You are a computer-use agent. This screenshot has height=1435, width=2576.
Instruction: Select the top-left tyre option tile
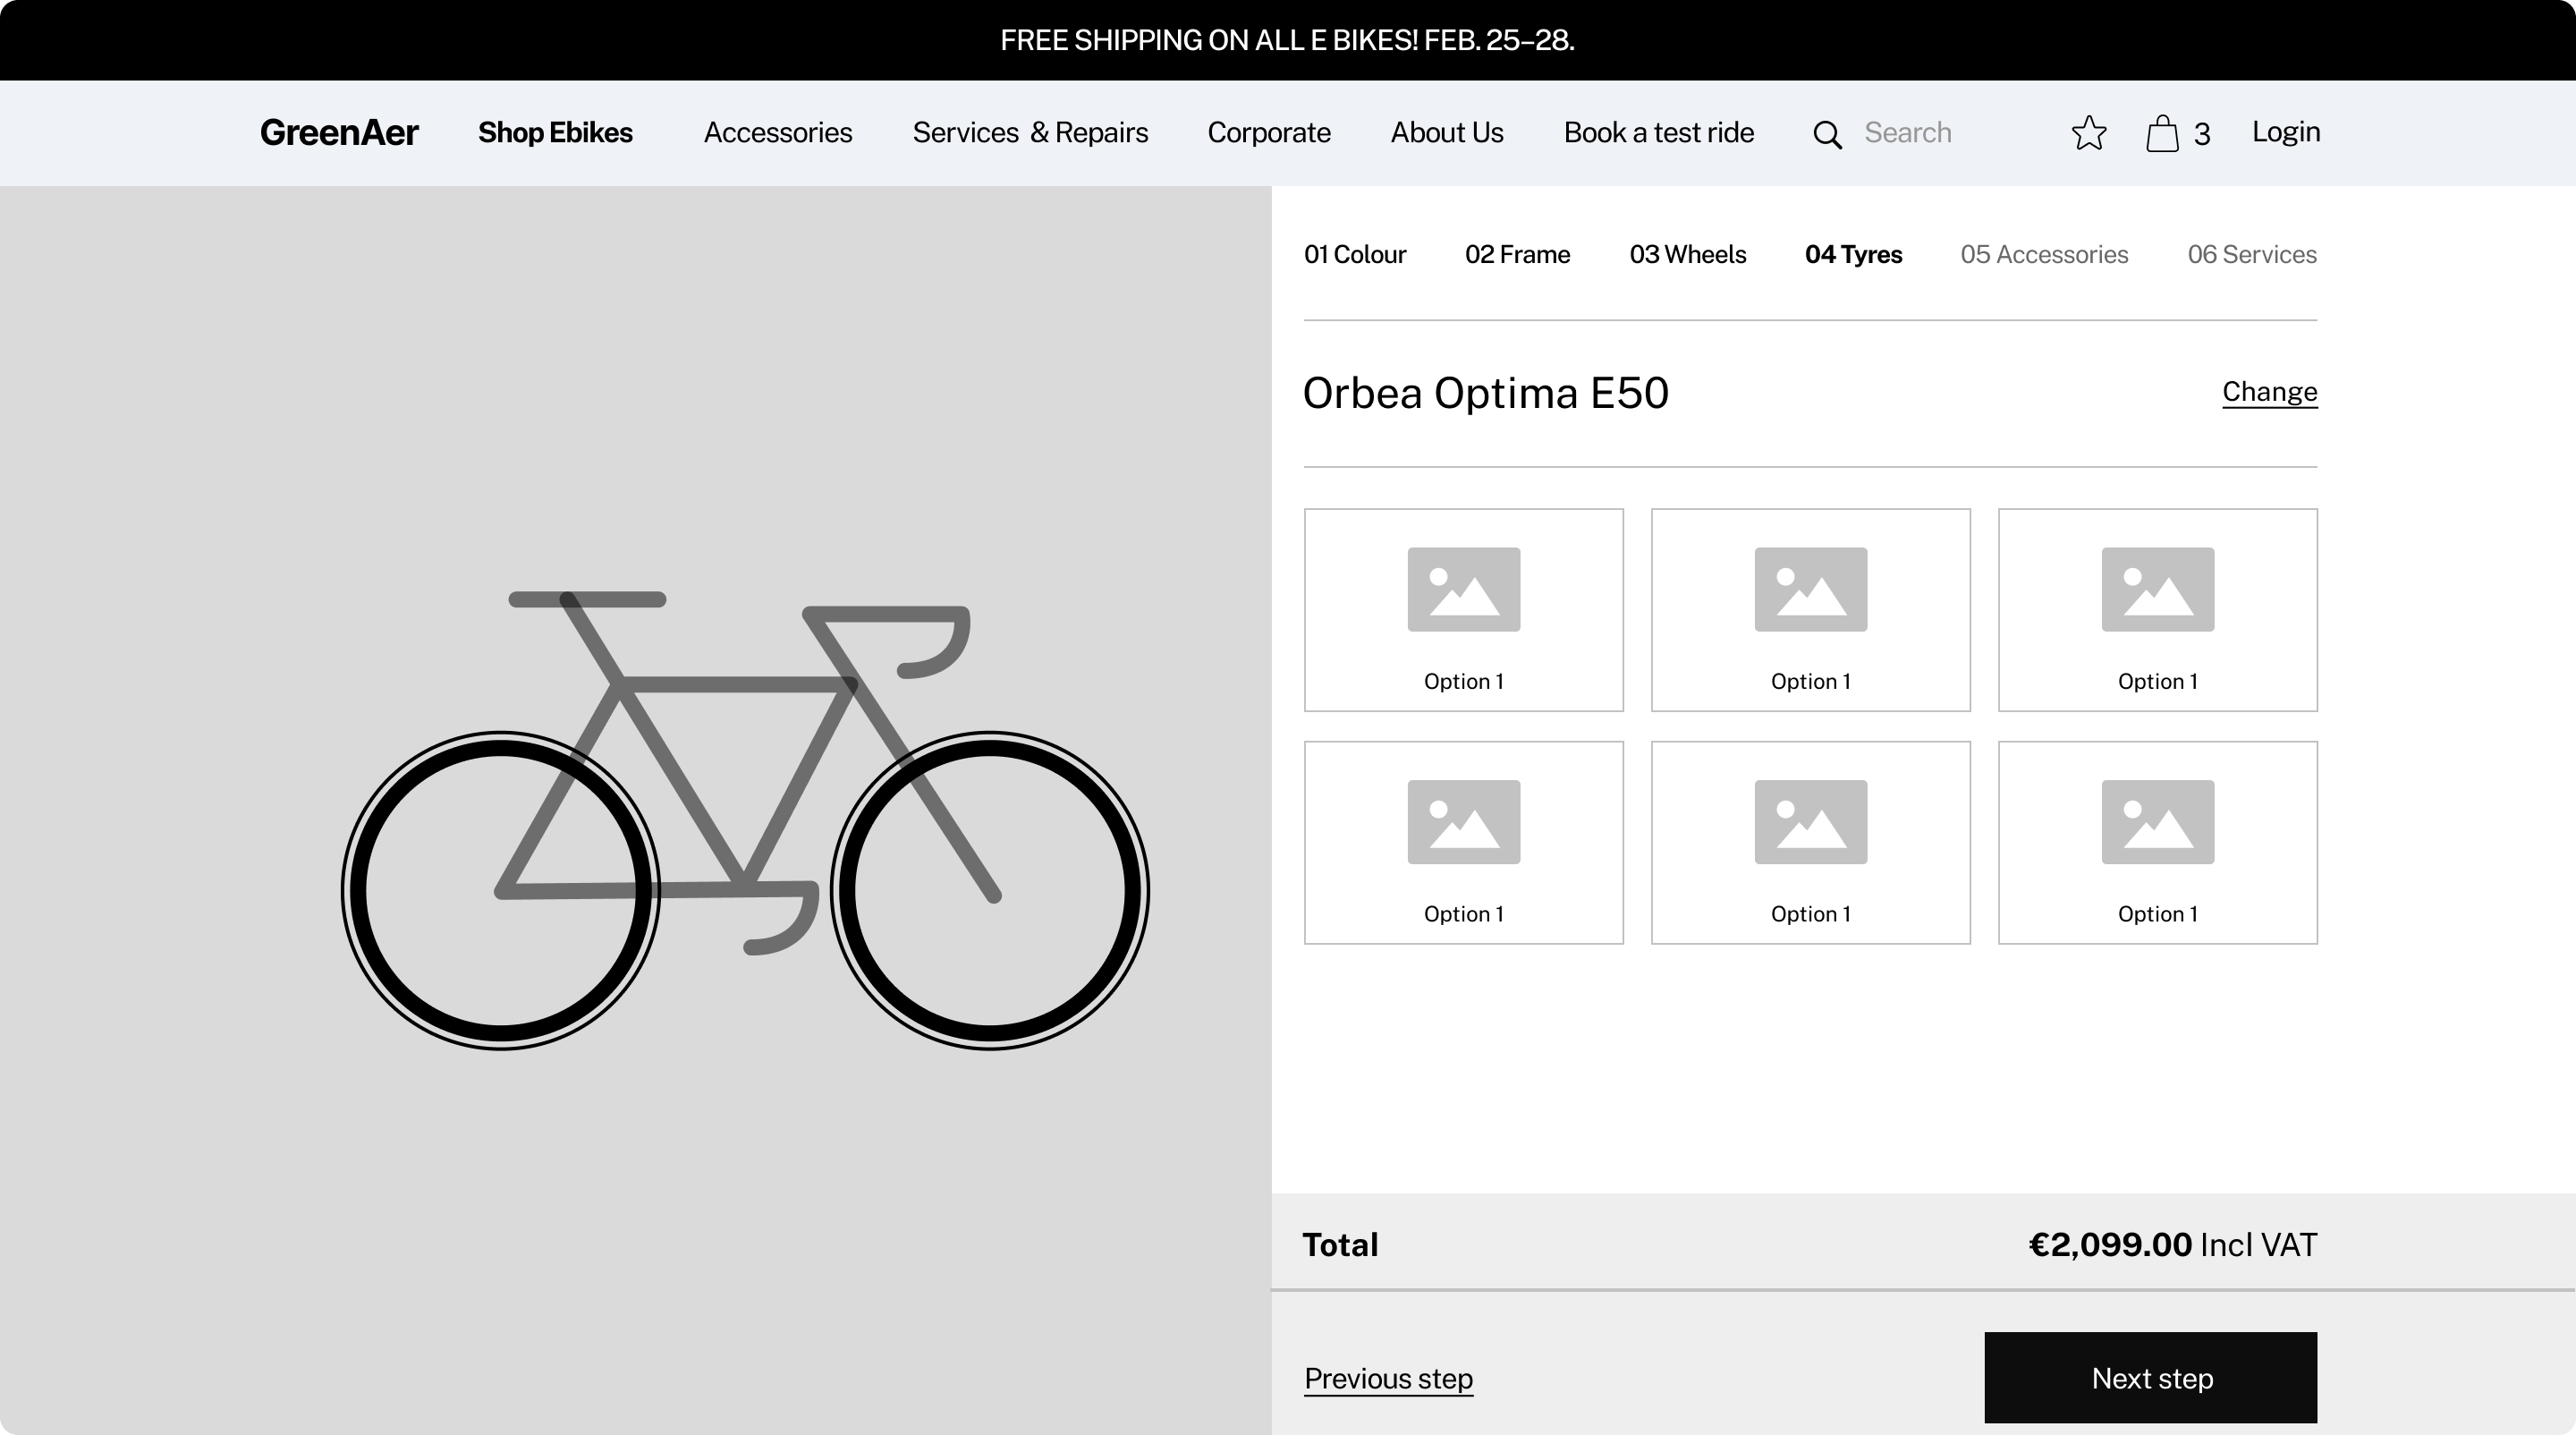point(1463,610)
